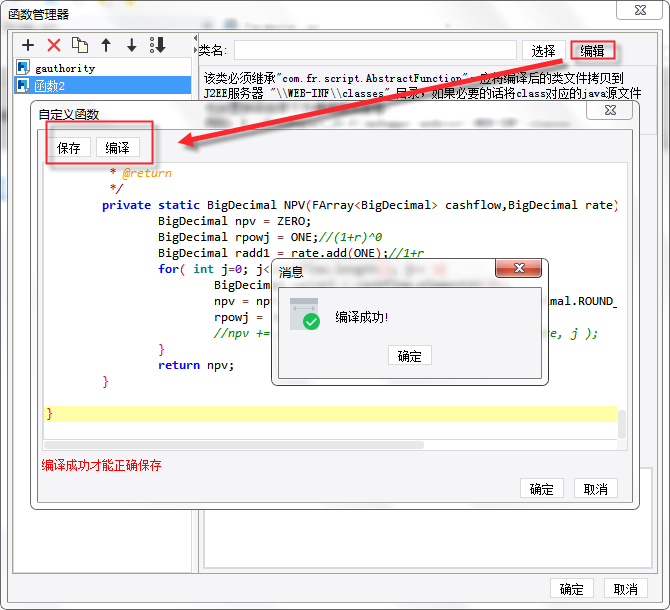The height and width of the screenshot is (610, 670).
Task: Click 确定 in the 函数管理器 window
Action: click(571, 589)
